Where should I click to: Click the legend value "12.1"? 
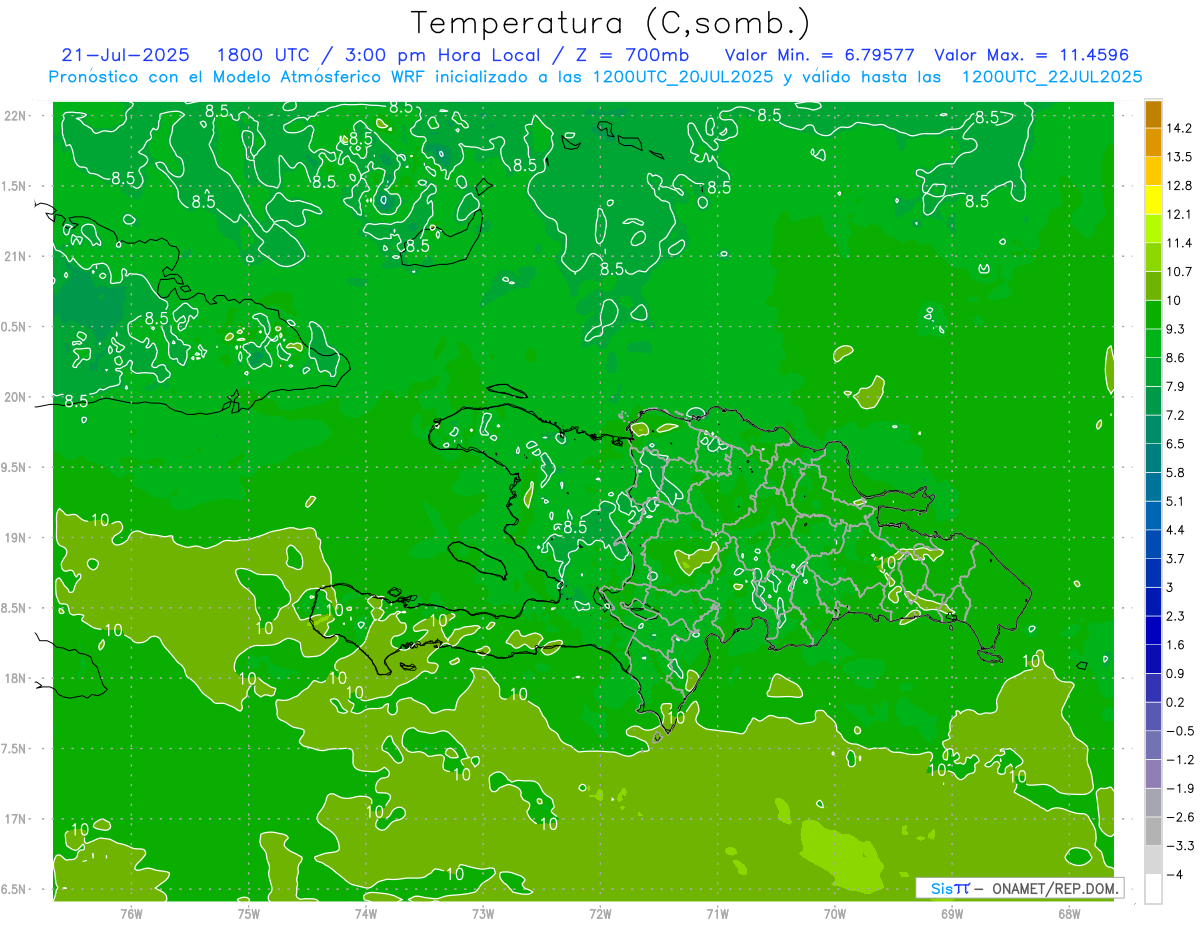click(x=1179, y=214)
